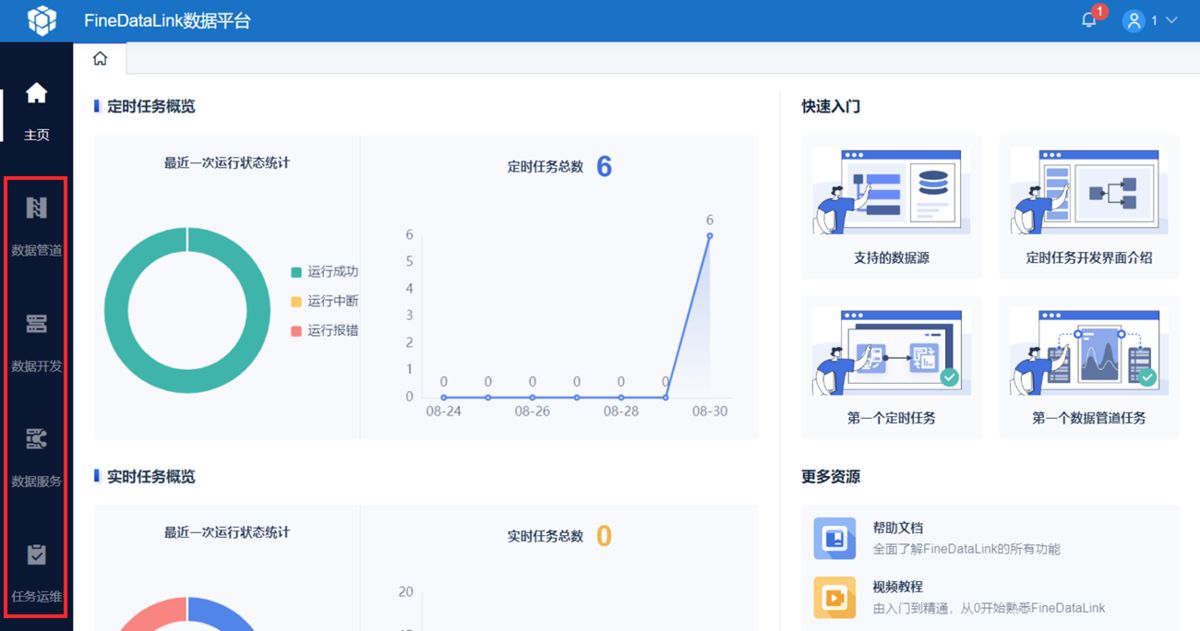Open the 支持的数据源 guide card
The height and width of the screenshot is (631, 1200).
coord(891,207)
